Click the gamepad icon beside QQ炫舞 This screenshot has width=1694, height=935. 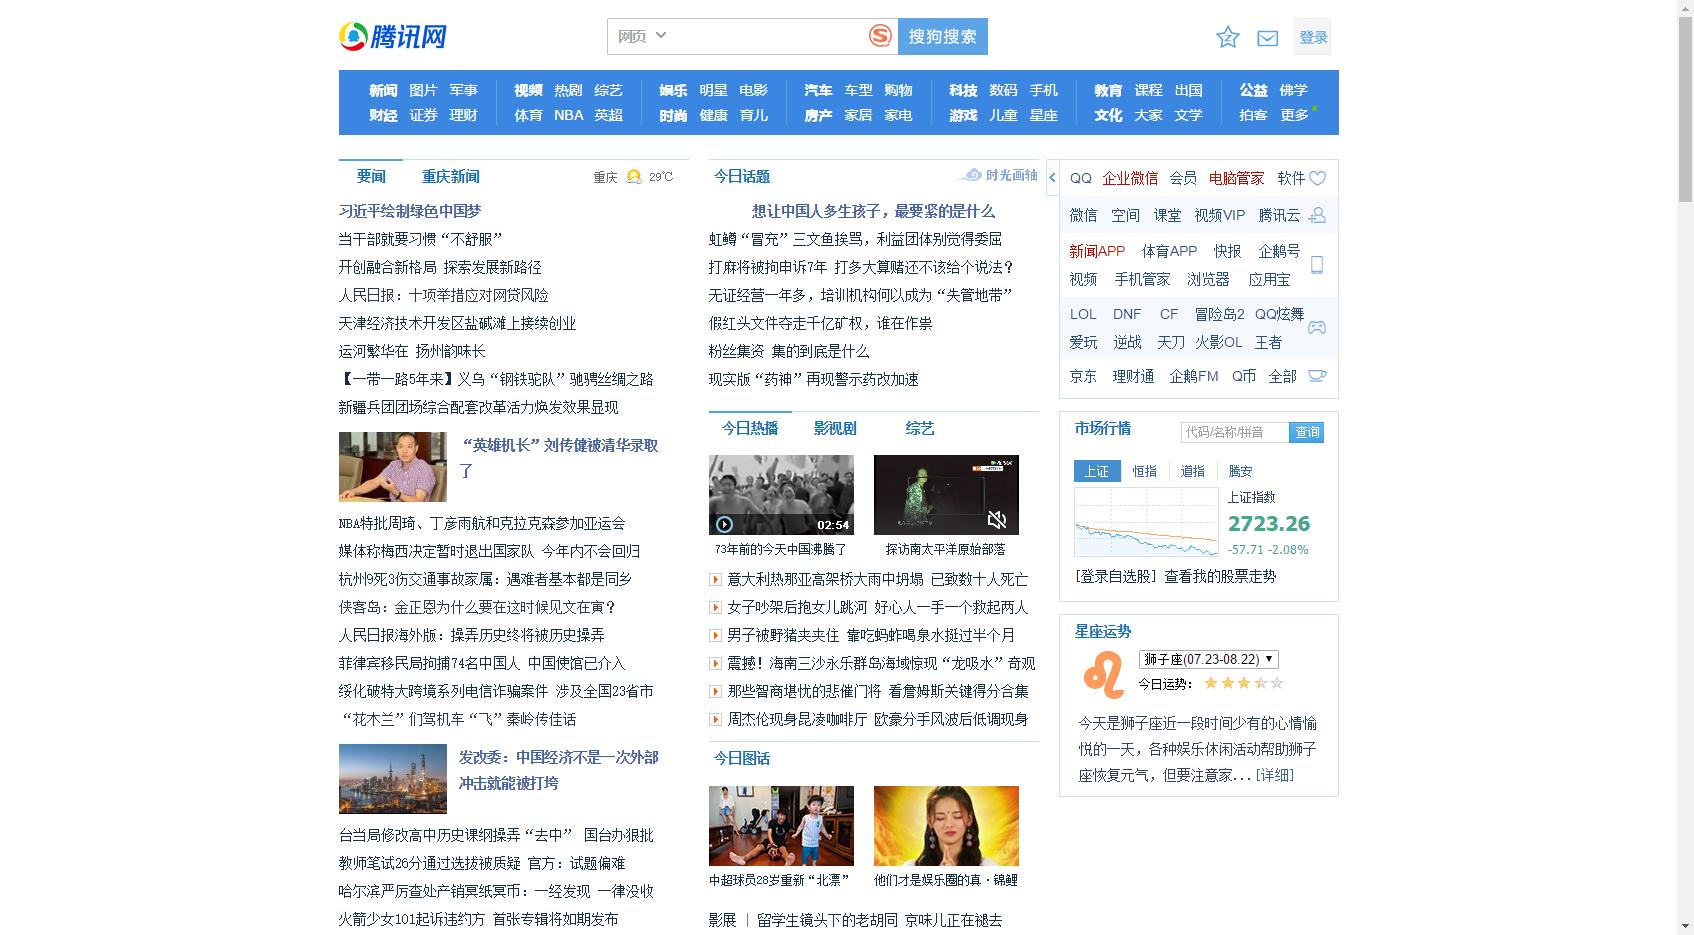tap(1317, 327)
